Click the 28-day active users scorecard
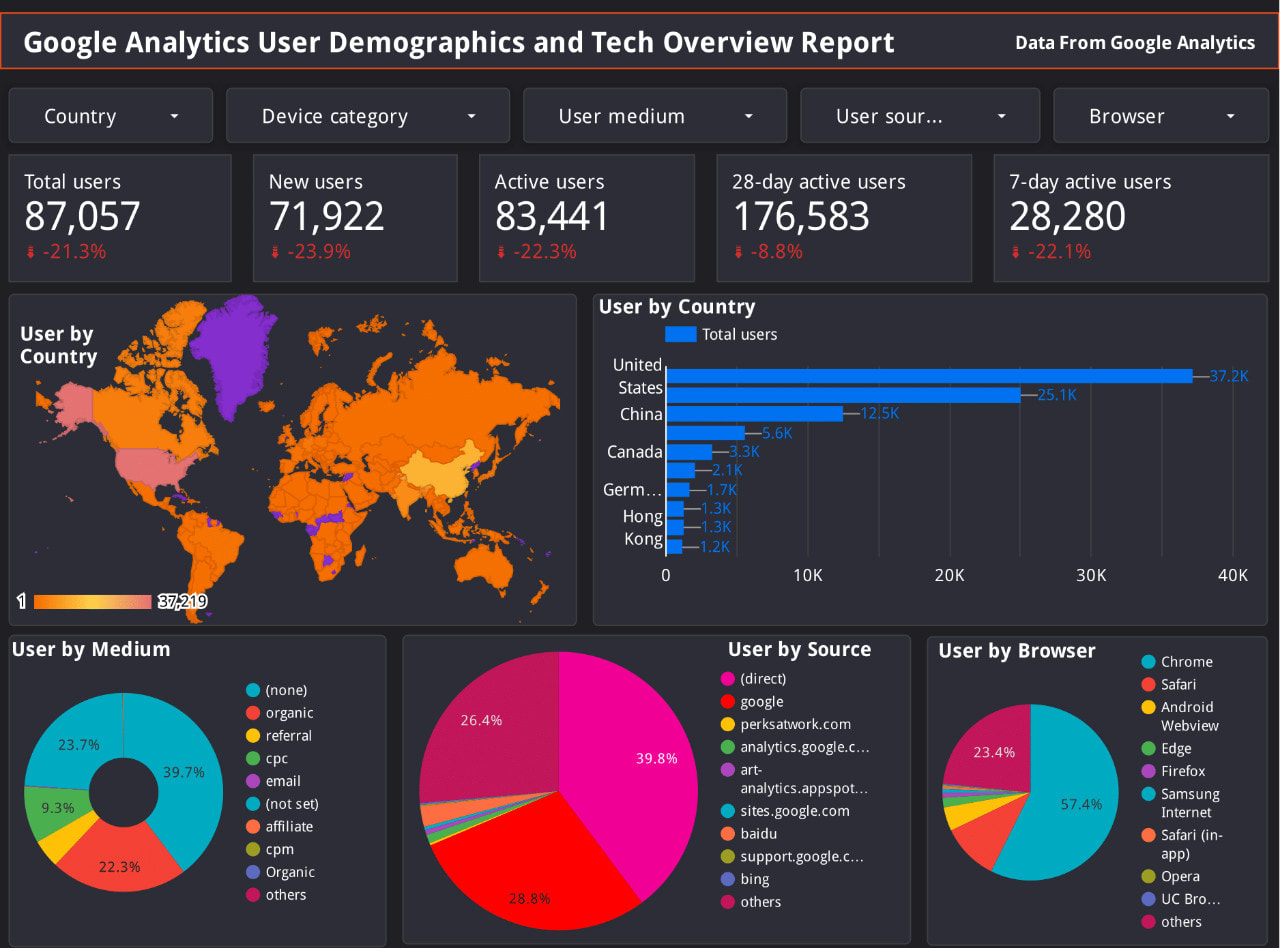 click(x=843, y=217)
